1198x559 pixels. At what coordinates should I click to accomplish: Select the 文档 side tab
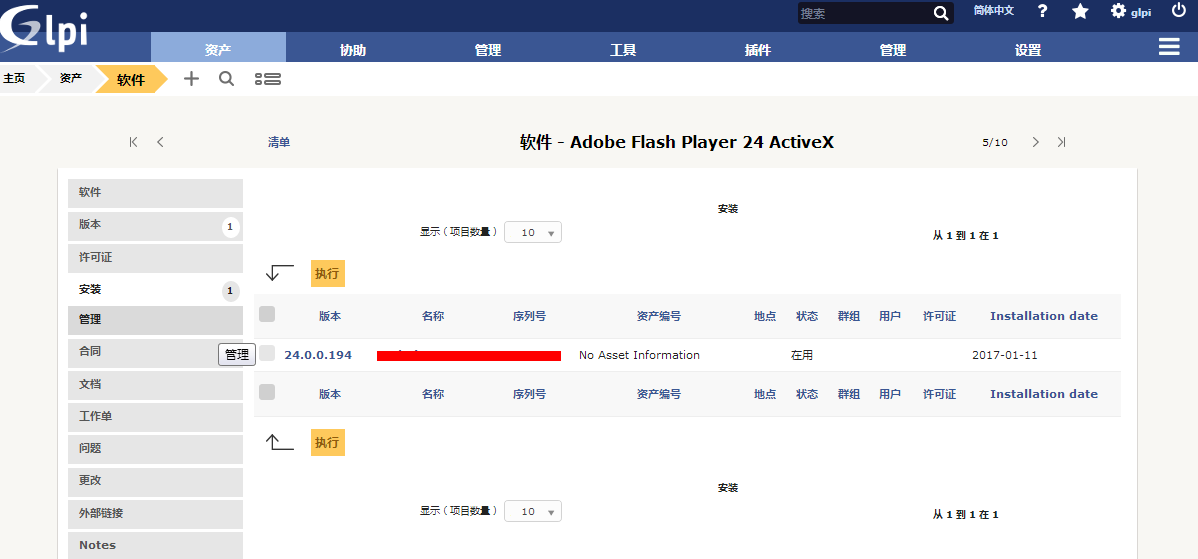[155, 384]
